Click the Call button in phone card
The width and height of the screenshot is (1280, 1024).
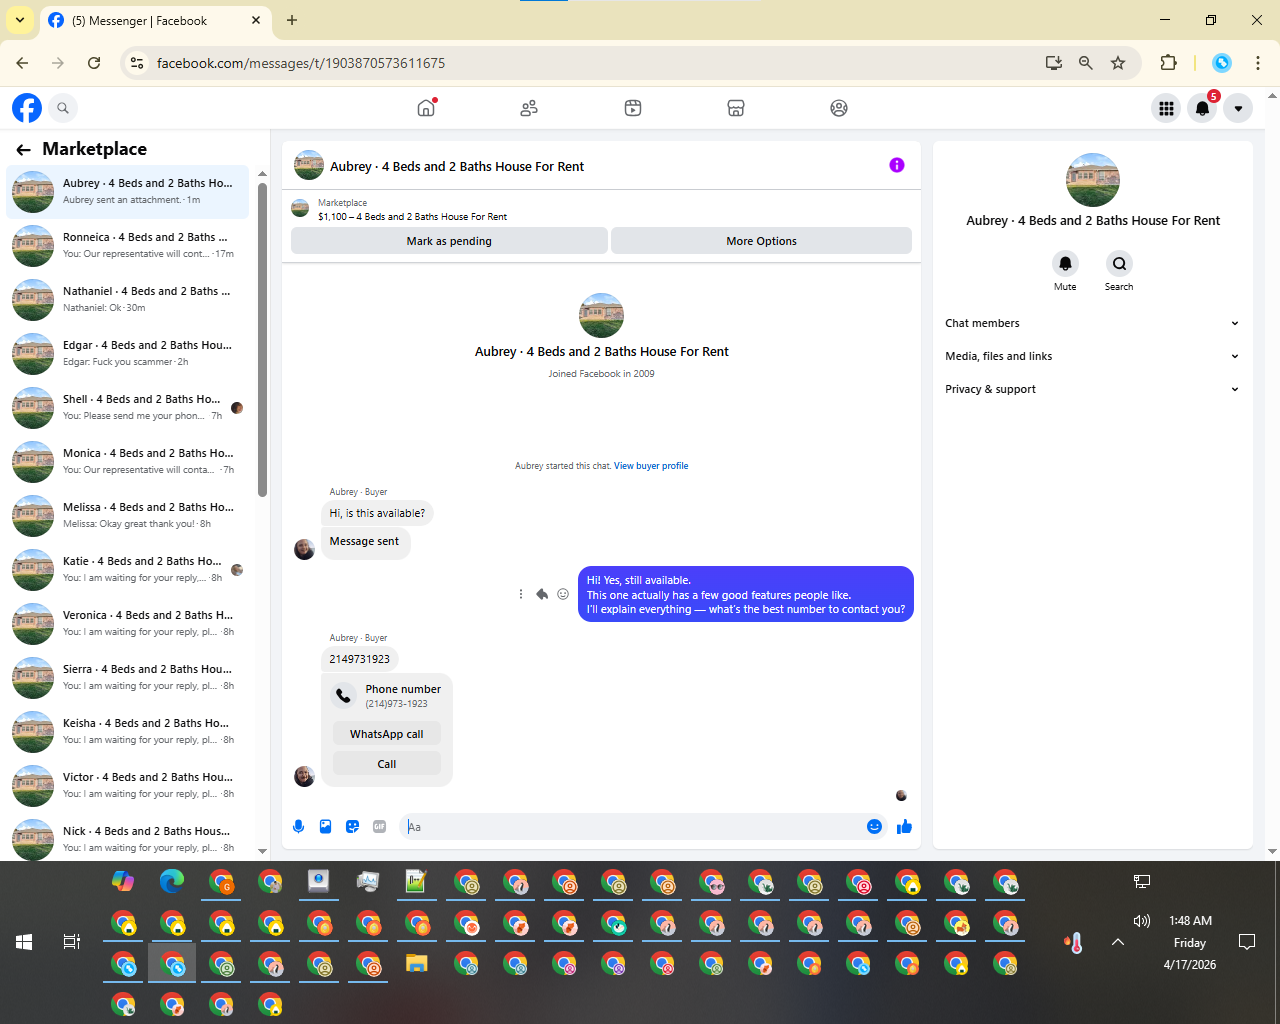click(x=387, y=764)
